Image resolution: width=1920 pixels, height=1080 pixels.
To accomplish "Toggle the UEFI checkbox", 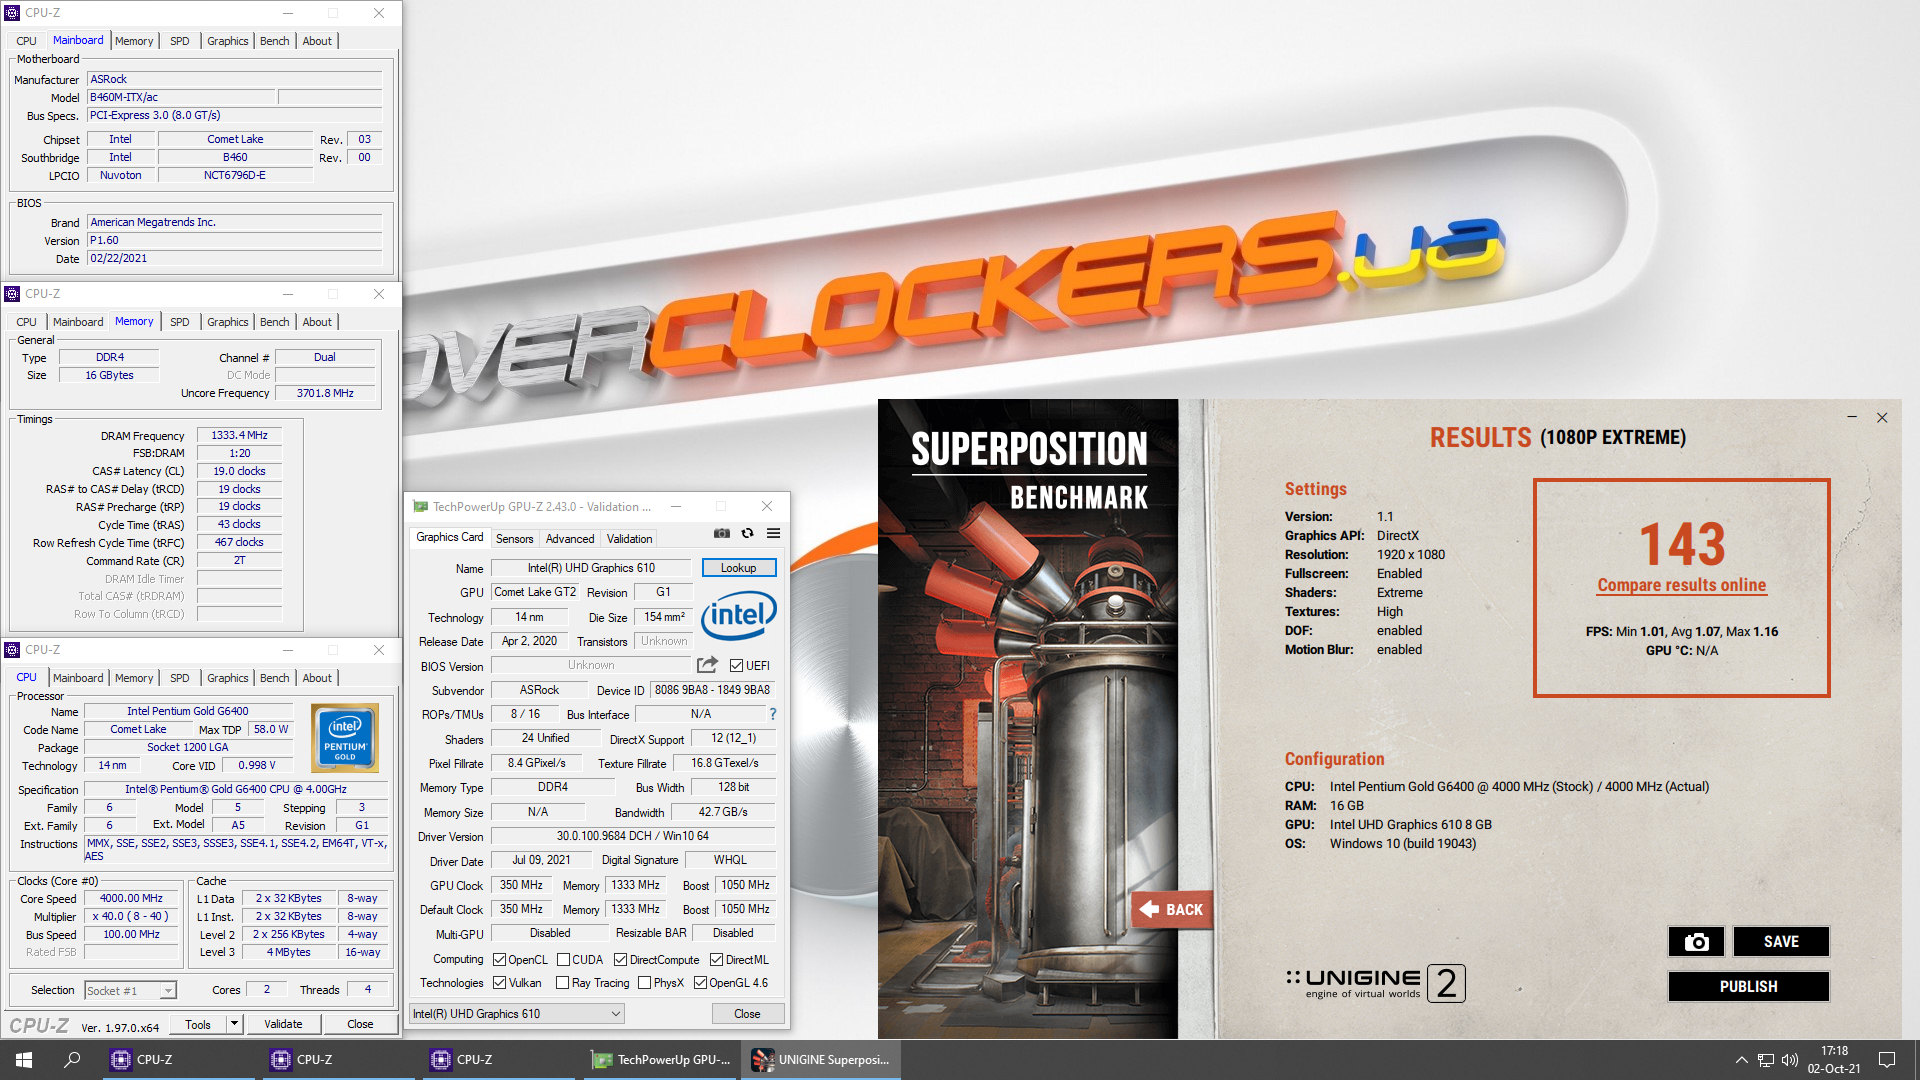I will [x=736, y=666].
